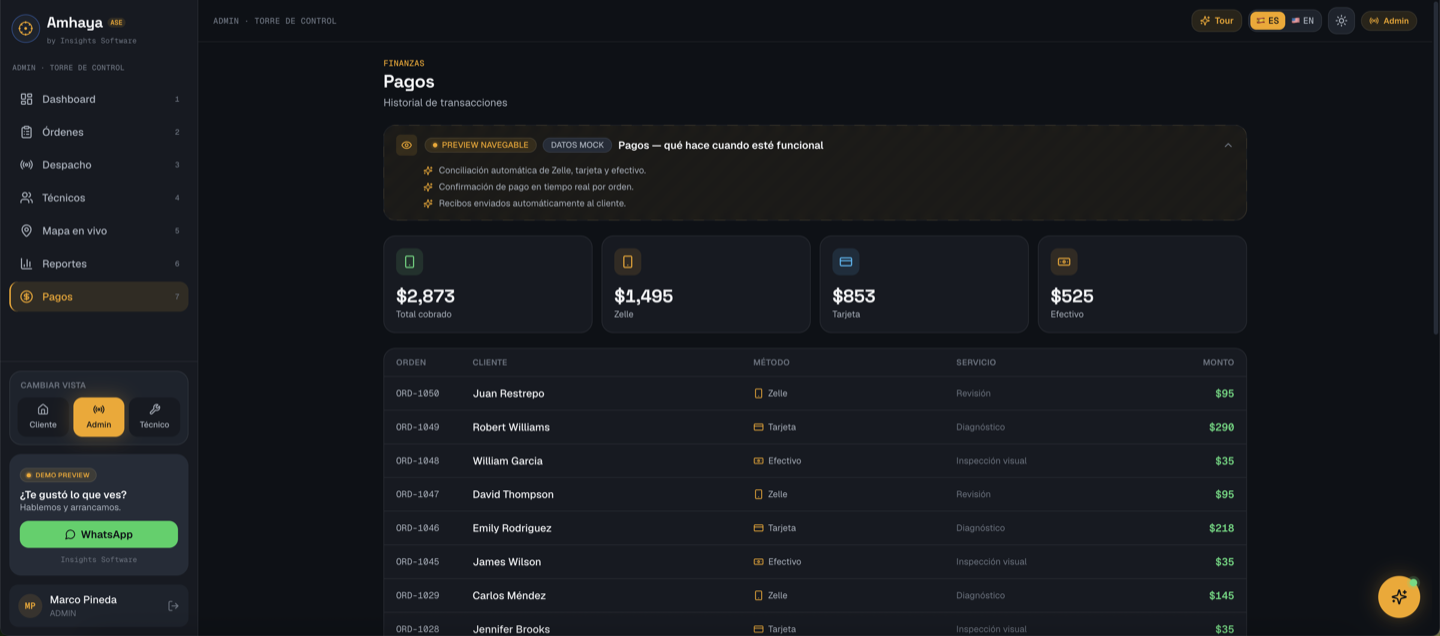
Task: Collapse the preview banner chevron
Action: point(1228,145)
